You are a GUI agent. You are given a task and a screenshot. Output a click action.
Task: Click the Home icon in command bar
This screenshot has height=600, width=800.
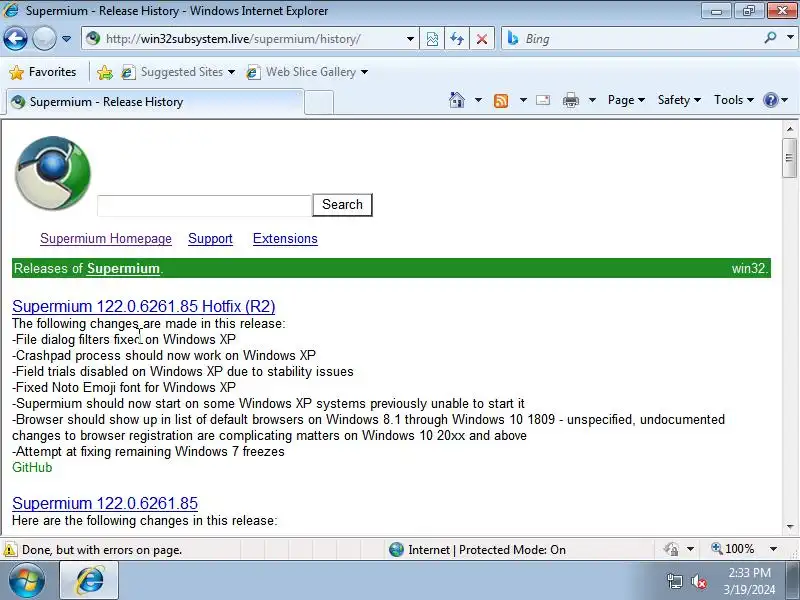tap(457, 100)
